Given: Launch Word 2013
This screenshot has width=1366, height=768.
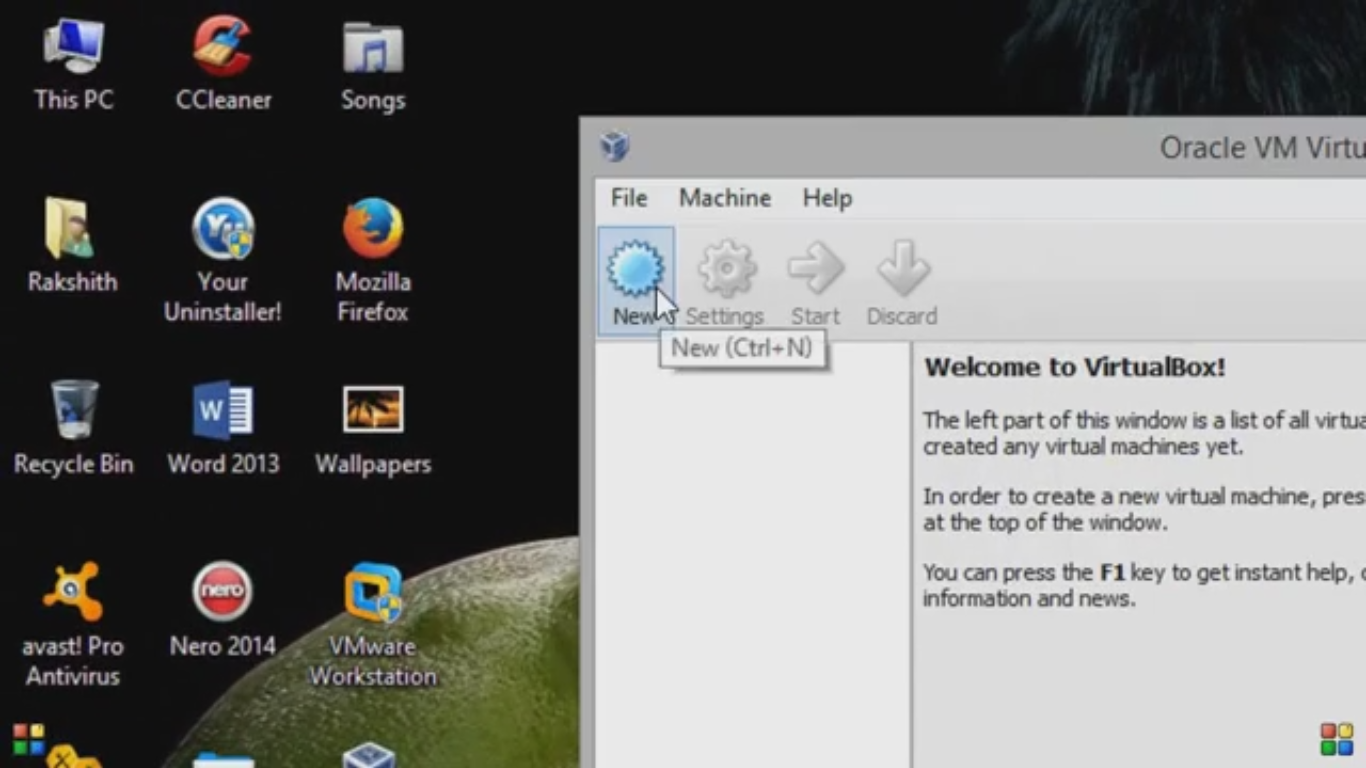Looking at the screenshot, I should (222, 410).
